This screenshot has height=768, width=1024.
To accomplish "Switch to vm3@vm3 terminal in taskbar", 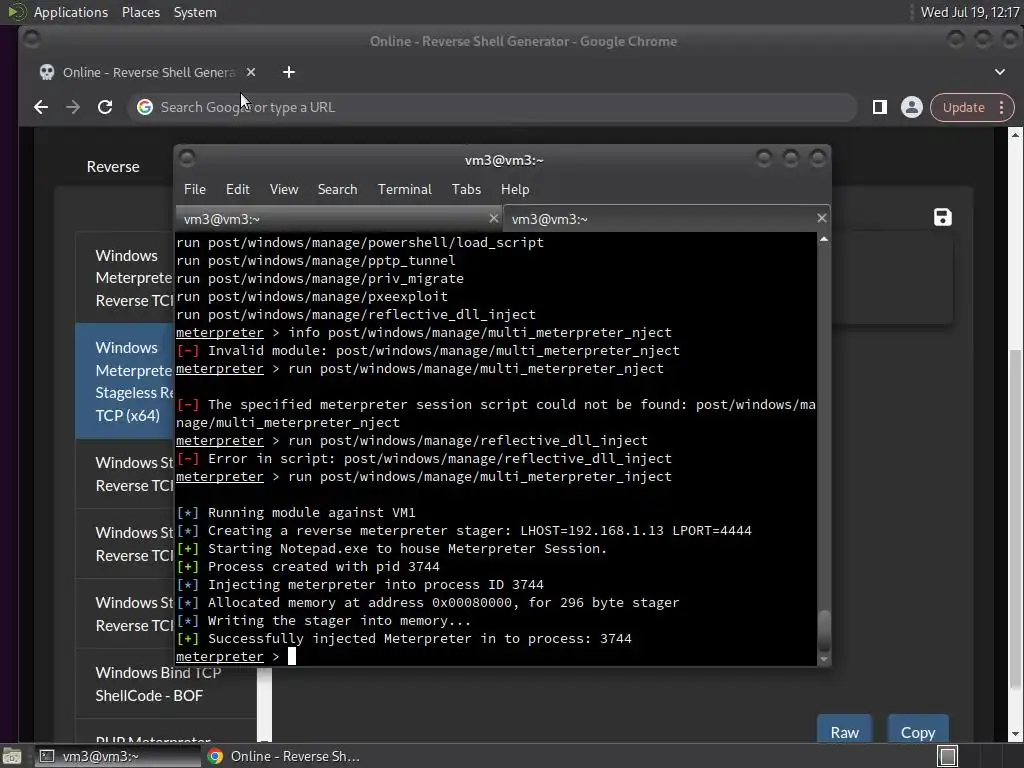I will [116, 756].
